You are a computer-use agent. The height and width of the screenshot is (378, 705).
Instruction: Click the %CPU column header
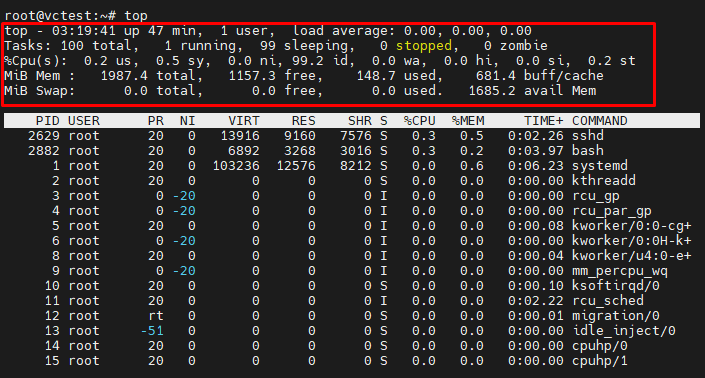[419, 121]
